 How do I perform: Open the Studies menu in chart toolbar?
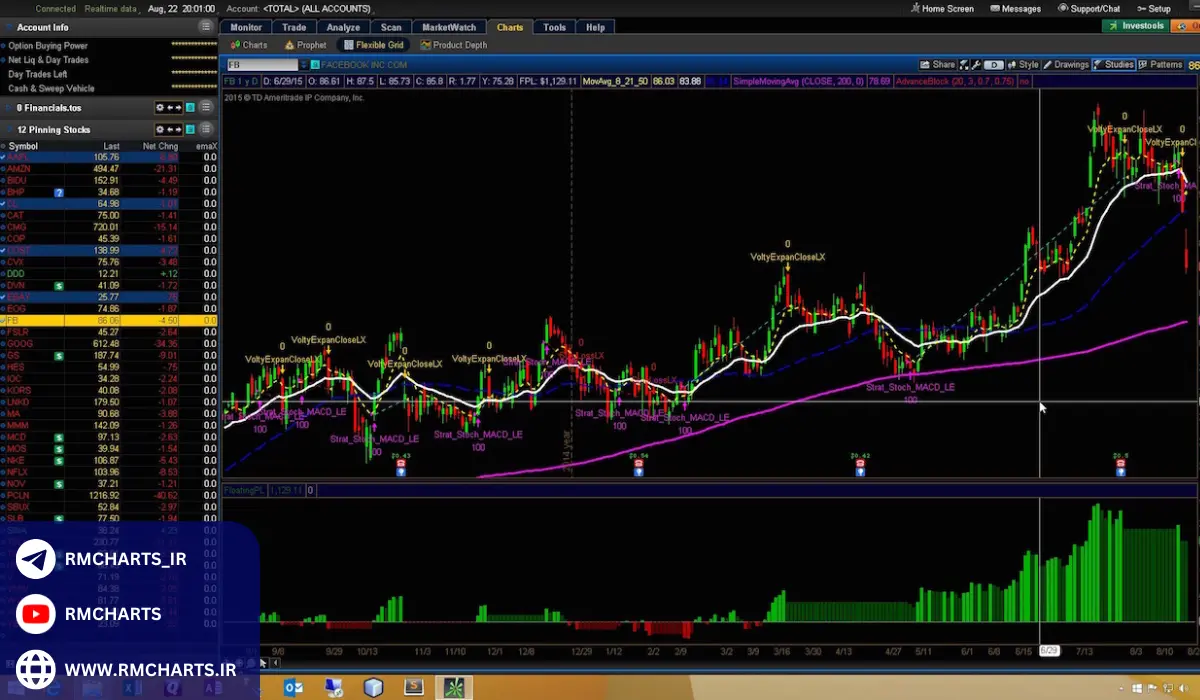click(1113, 65)
